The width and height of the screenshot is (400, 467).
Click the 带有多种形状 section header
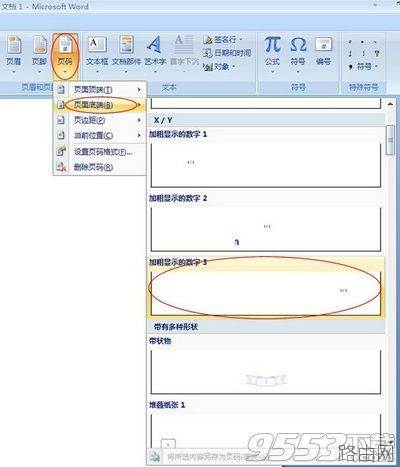click(266, 327)
